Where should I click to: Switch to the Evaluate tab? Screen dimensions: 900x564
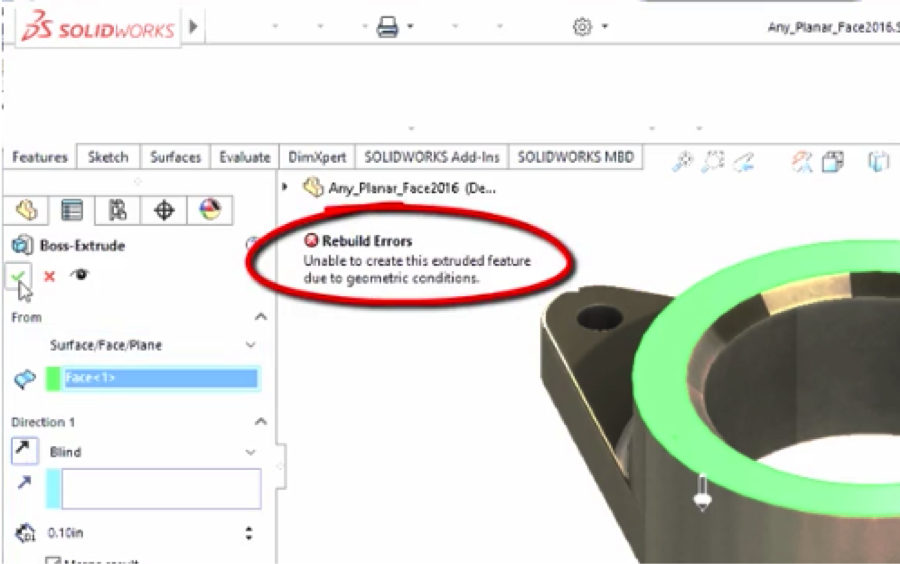(x=245, y=157)
